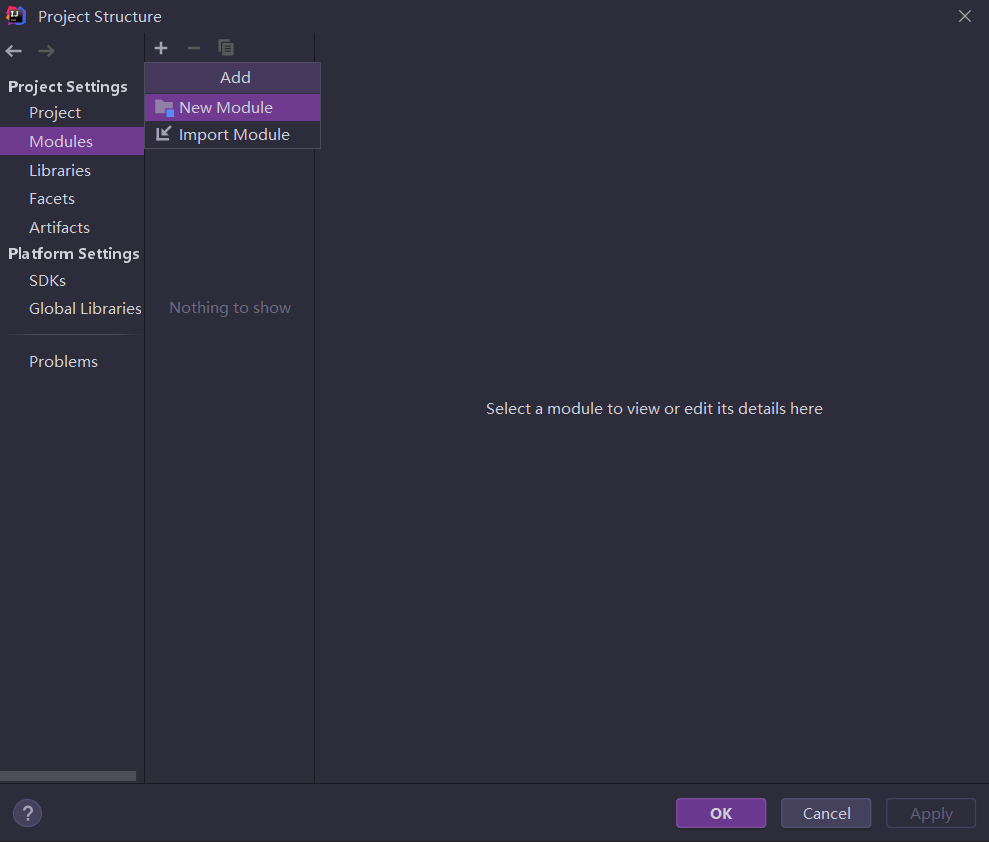
Task: Click the plus Add module icon
Action: pyautogui.click(x=161, y=48)
